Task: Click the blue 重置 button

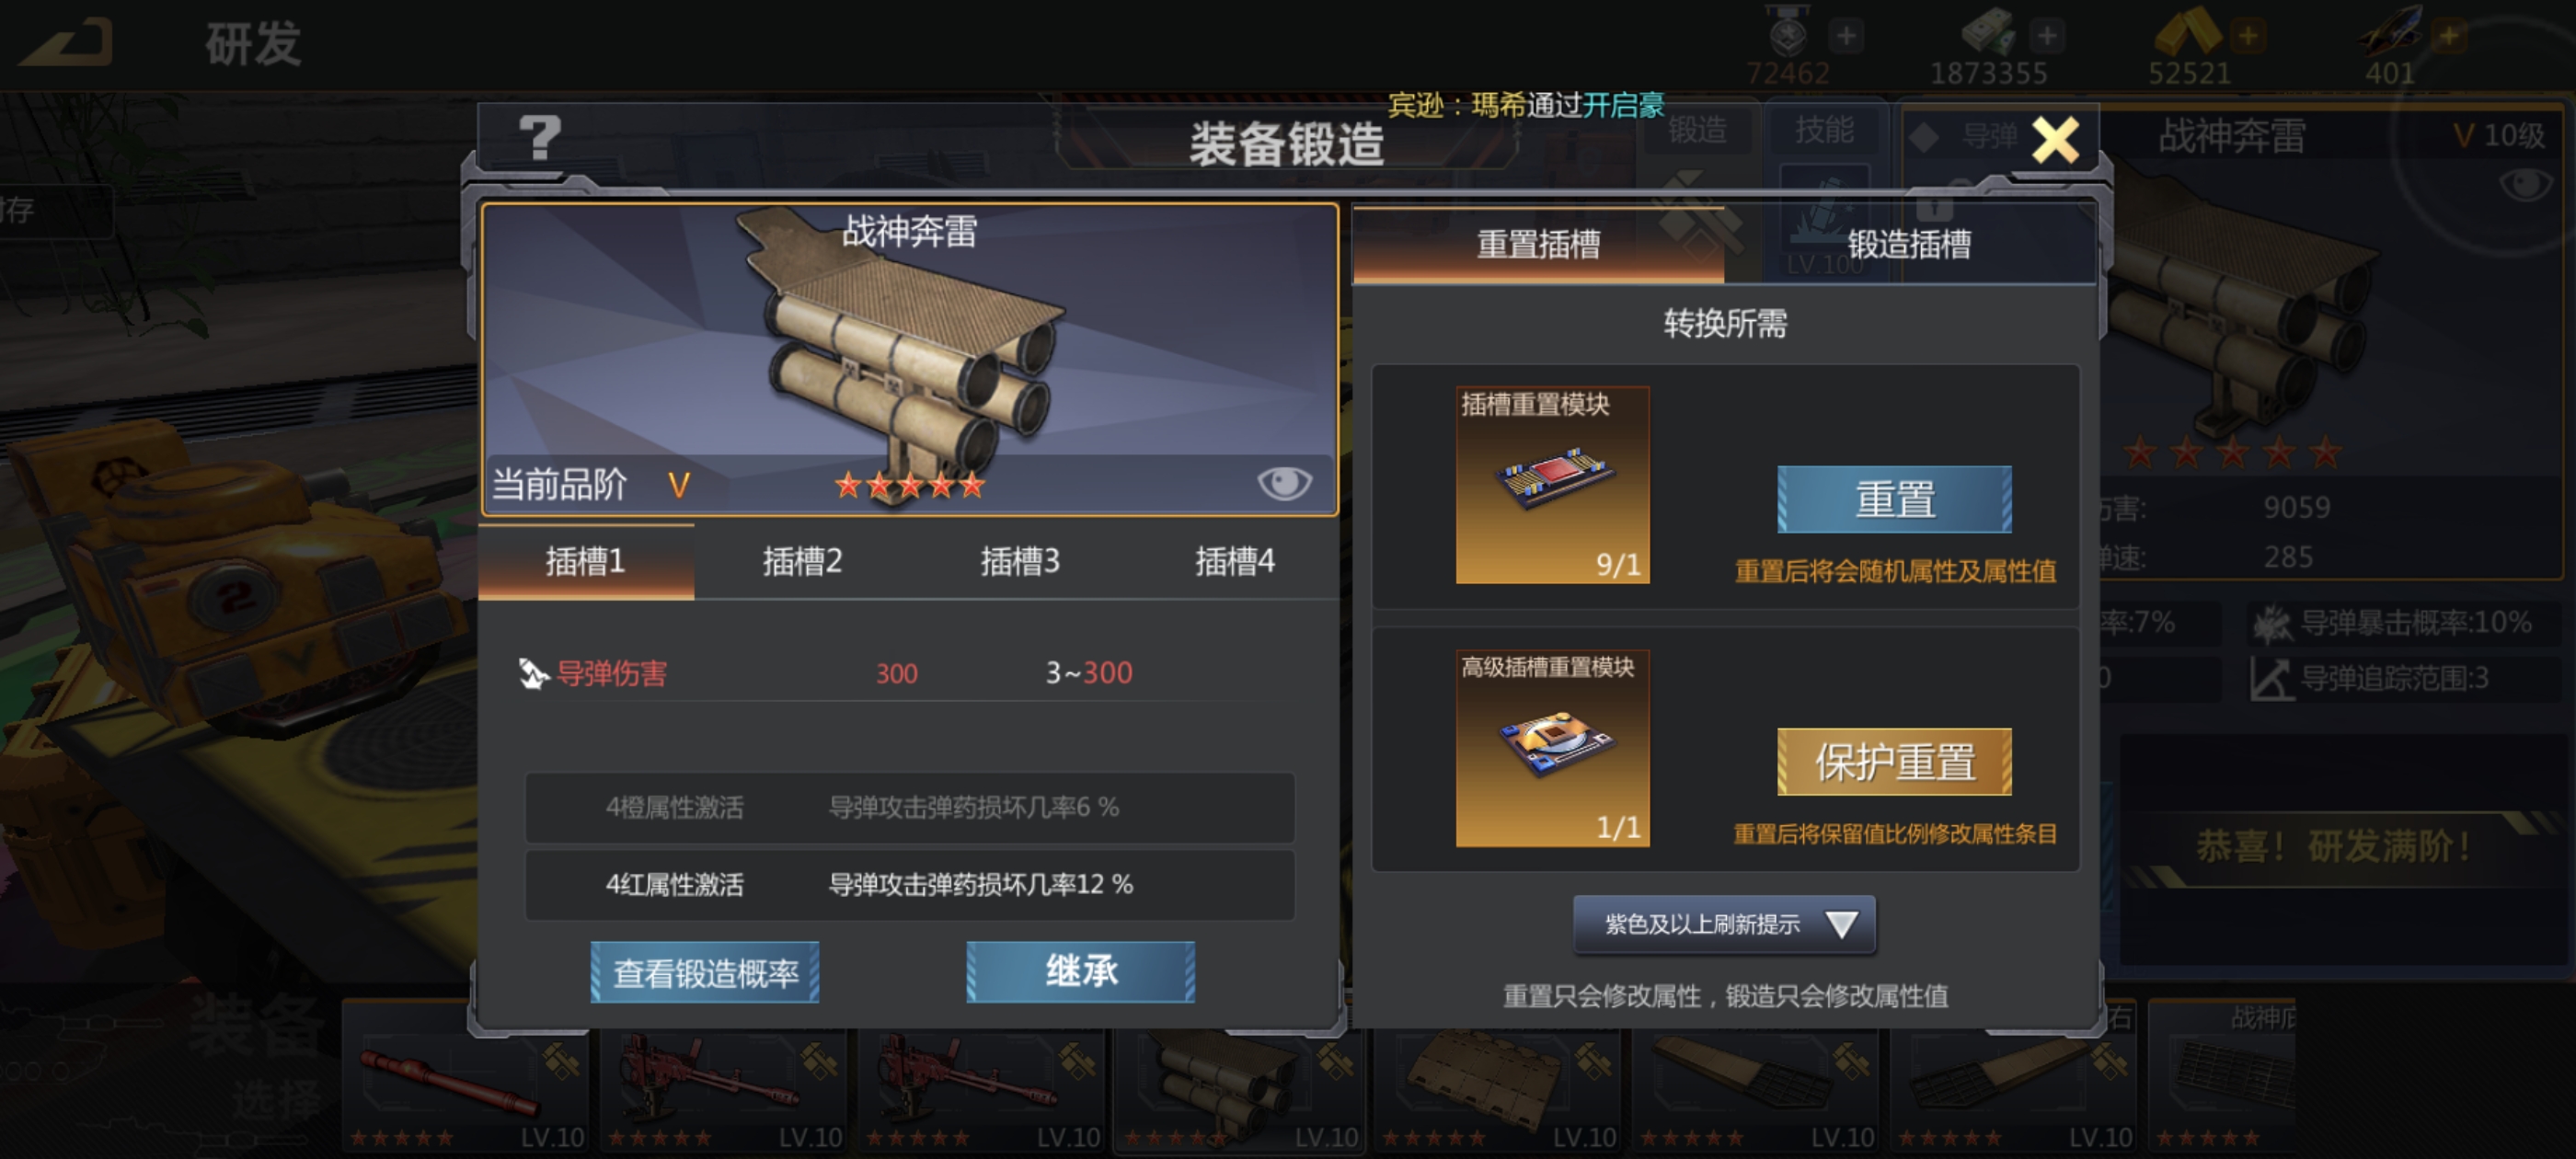Action: click(1894, 499)
